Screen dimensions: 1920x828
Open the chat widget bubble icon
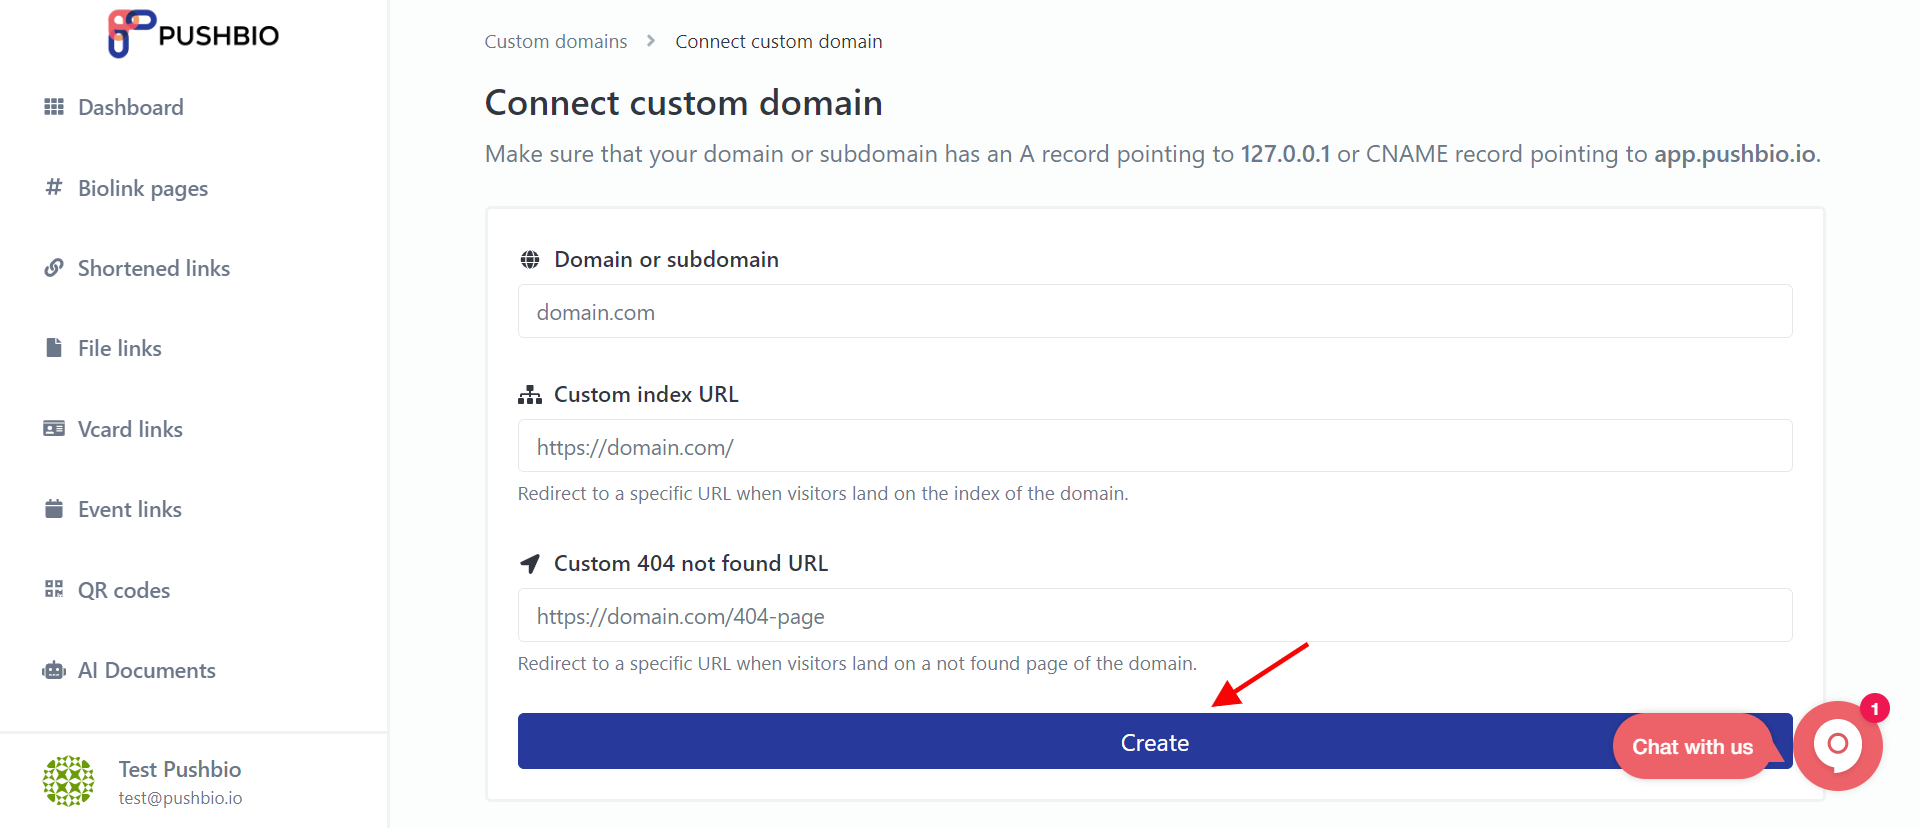point(1838,746)
